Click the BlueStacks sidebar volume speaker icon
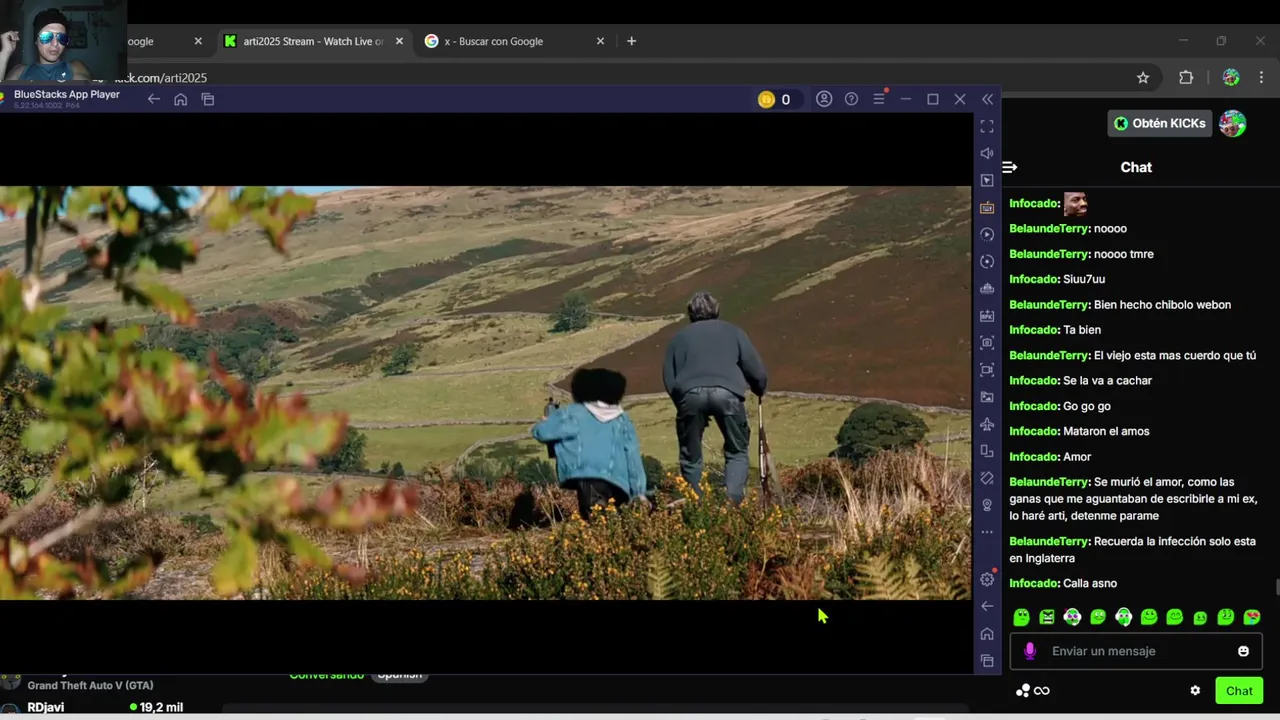The image size is (1280, 720). (x=987, y=153)
